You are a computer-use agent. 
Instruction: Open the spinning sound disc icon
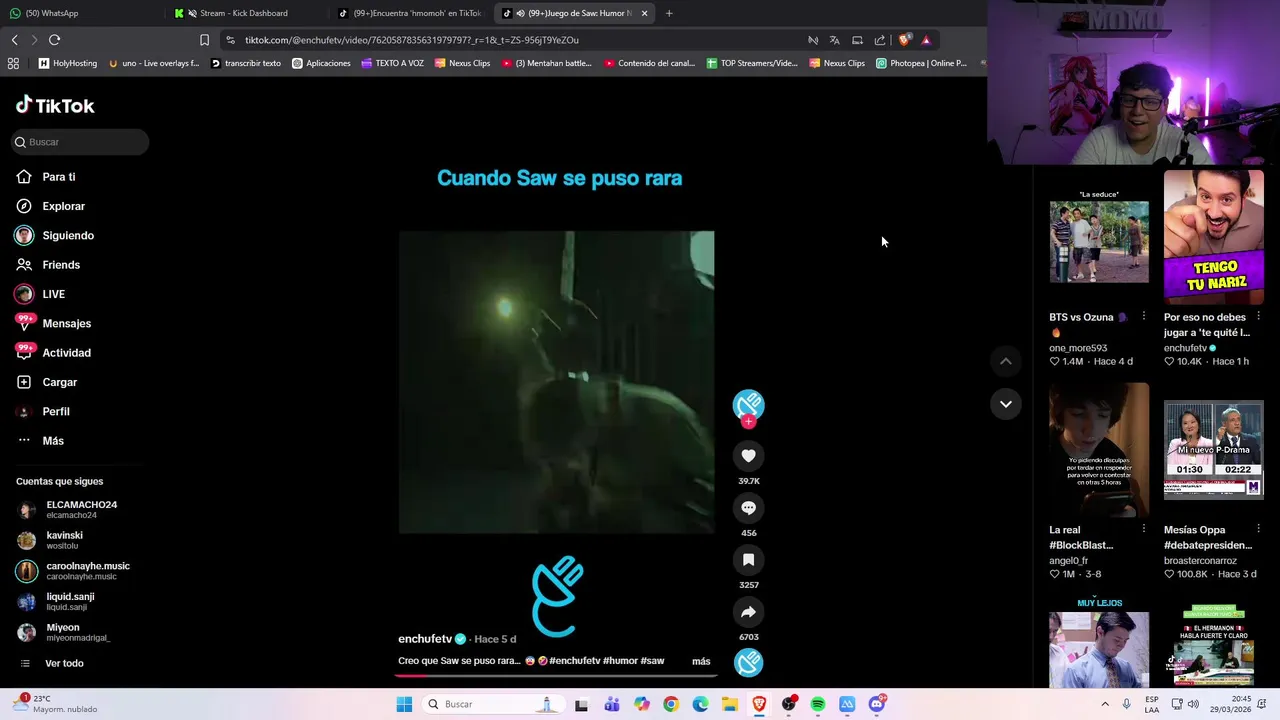tap(748, 662)
